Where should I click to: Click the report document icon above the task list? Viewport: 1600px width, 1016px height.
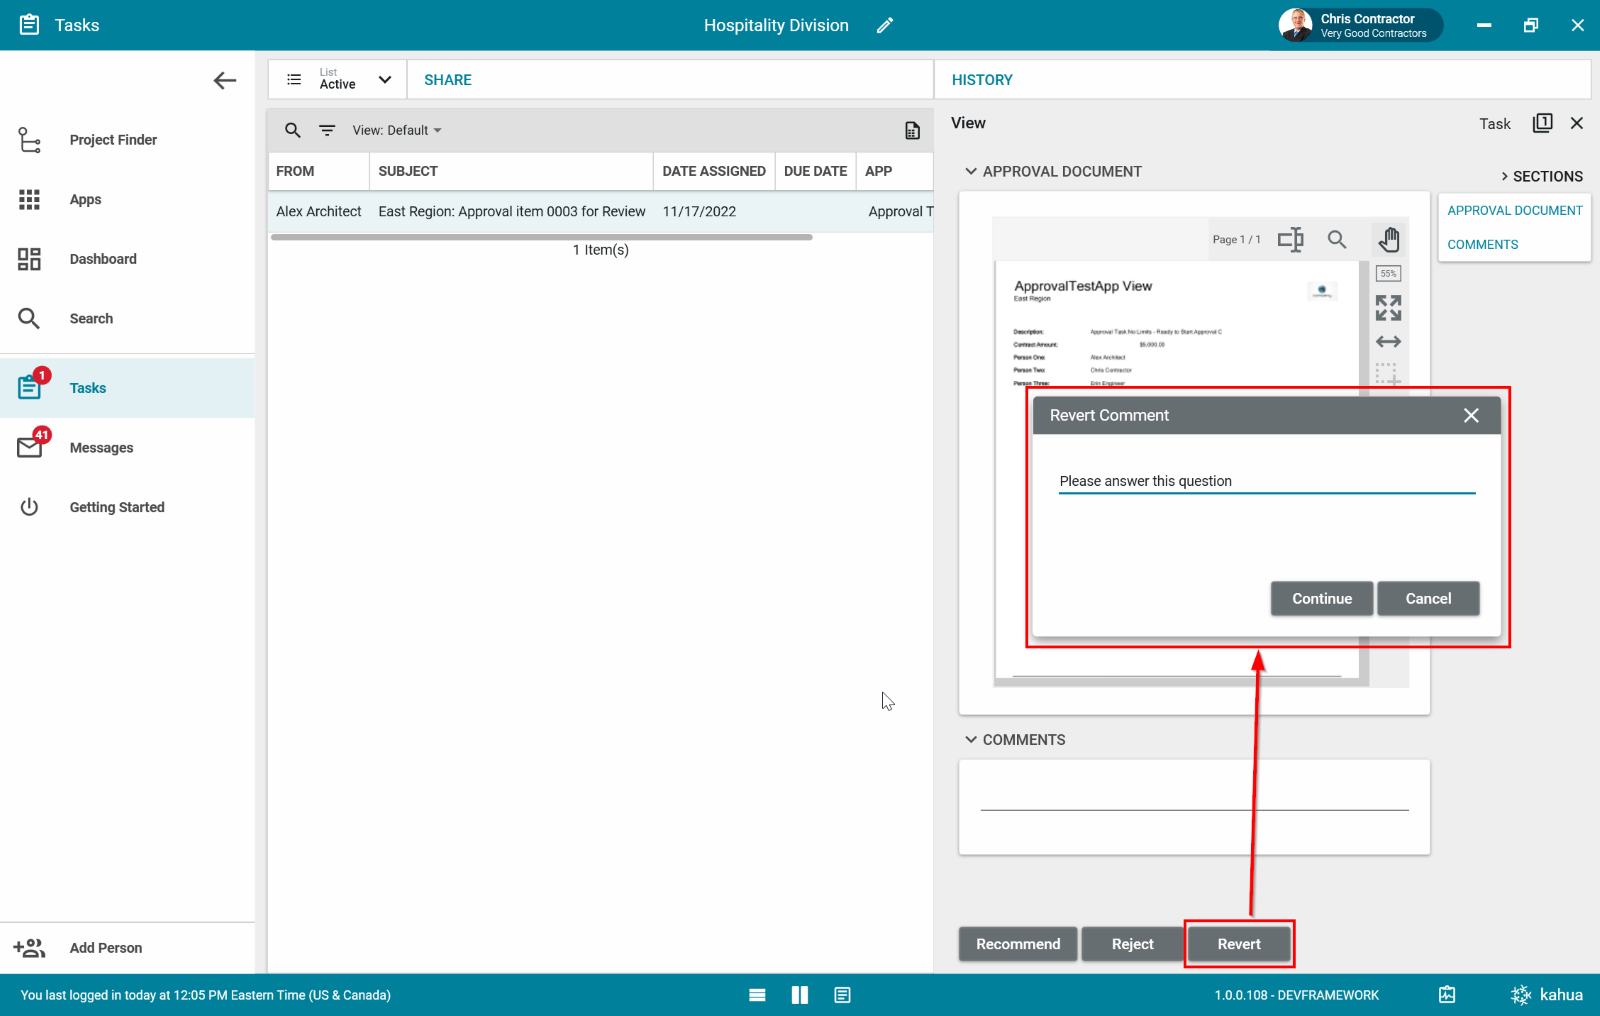pos(912,131)
